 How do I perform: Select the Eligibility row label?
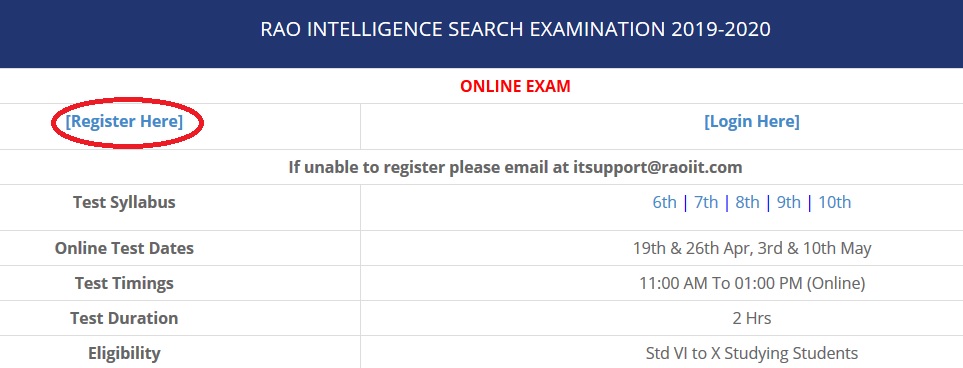[x=124, y=353]
